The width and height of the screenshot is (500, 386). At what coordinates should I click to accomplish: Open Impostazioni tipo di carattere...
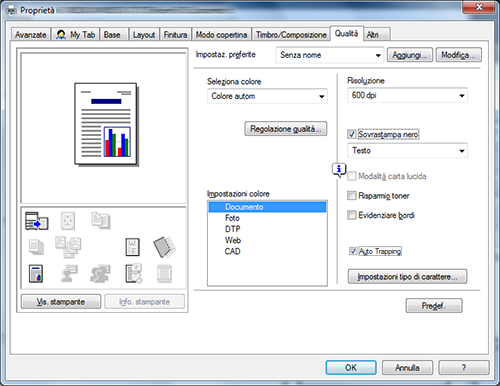click(x=407, y=277)
